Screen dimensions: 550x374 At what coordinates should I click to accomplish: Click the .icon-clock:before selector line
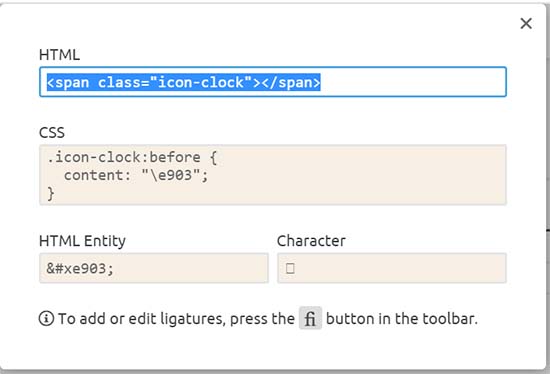pyautogui.click(x=132, y=157)
